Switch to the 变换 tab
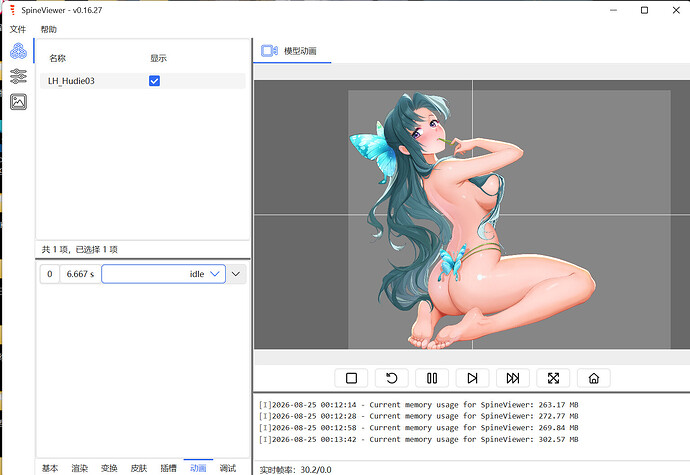 coord(109,468)
